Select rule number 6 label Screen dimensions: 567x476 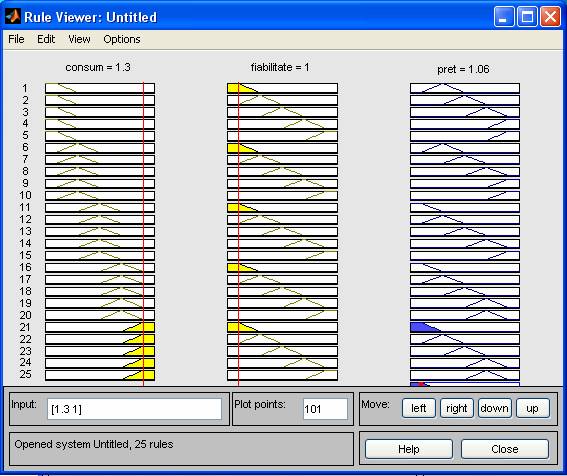tap(25, 147)
